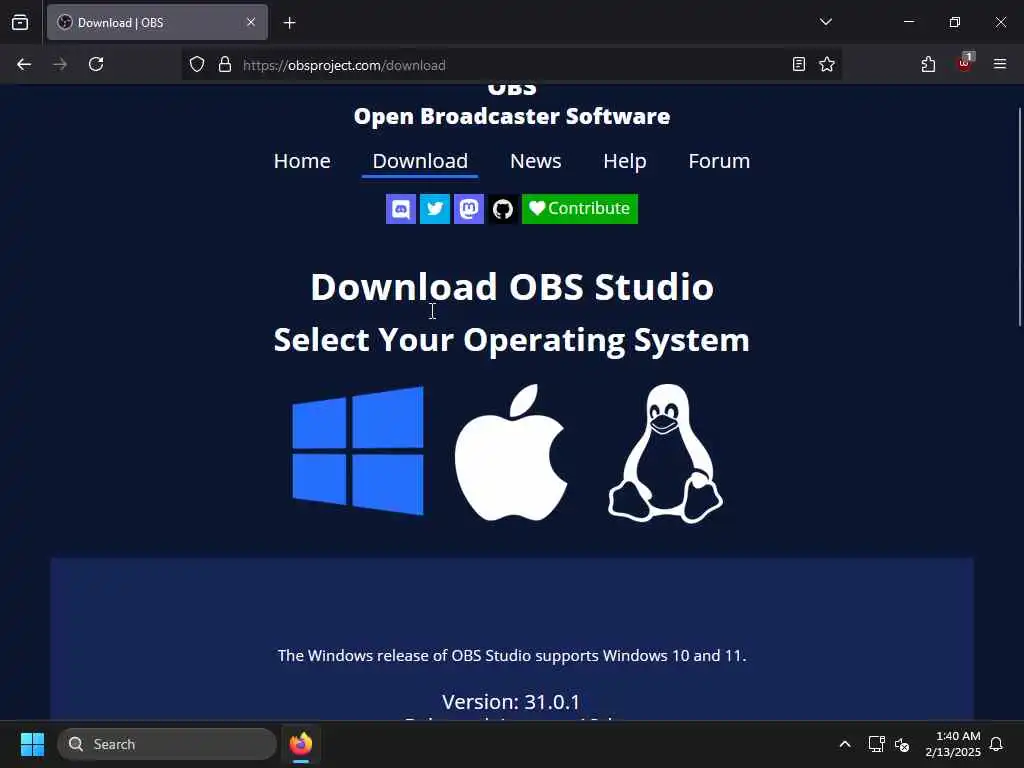View site security lock information
The image size is (1024, 768).
pyautogui.click(x=225, y=65)
